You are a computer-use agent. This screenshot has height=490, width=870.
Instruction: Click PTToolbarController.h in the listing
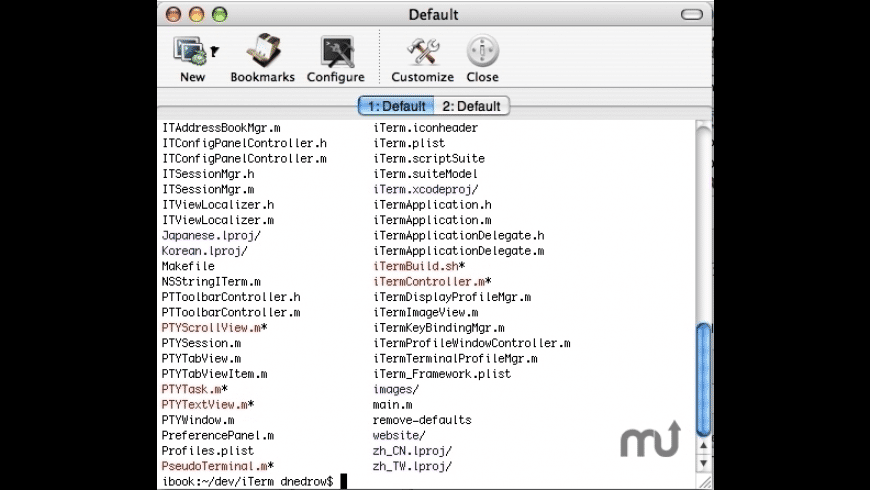[x=231, y=297]
